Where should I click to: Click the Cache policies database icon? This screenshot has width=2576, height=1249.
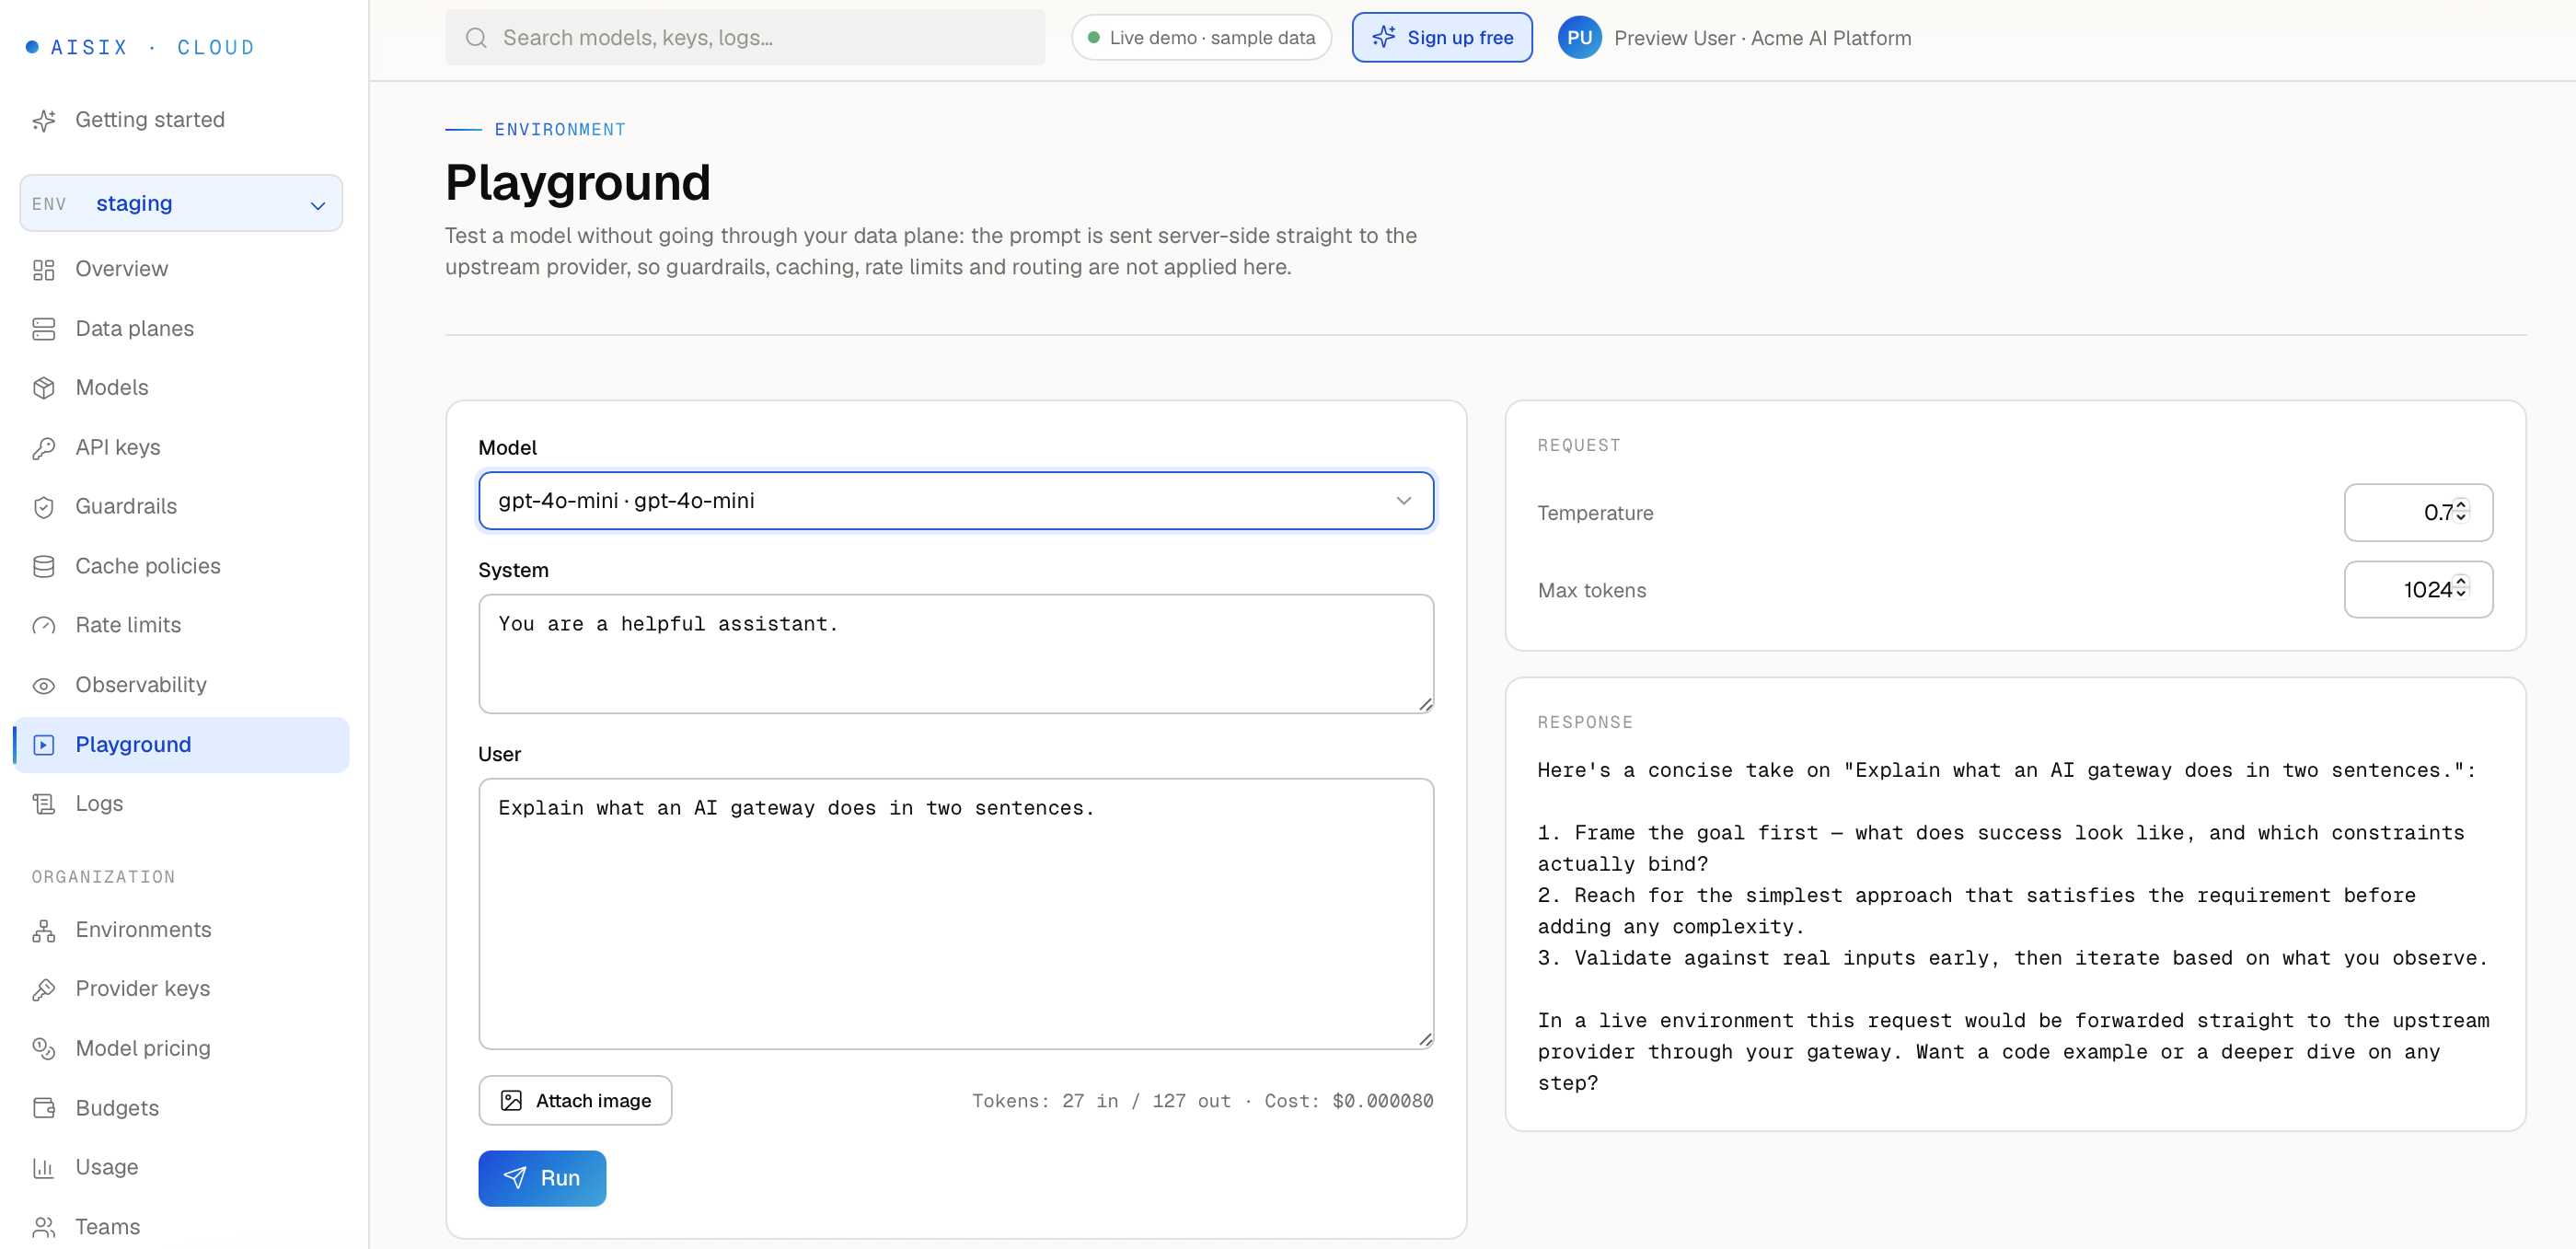43,566
